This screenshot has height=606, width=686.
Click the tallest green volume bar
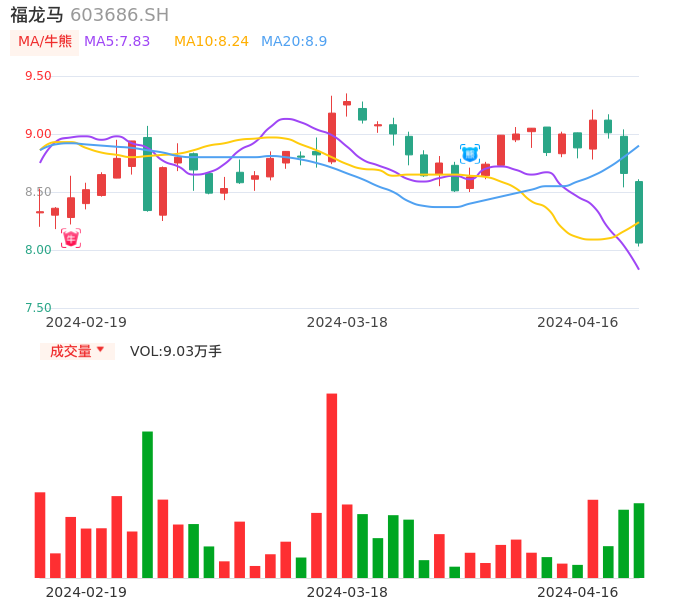[147, 504]
